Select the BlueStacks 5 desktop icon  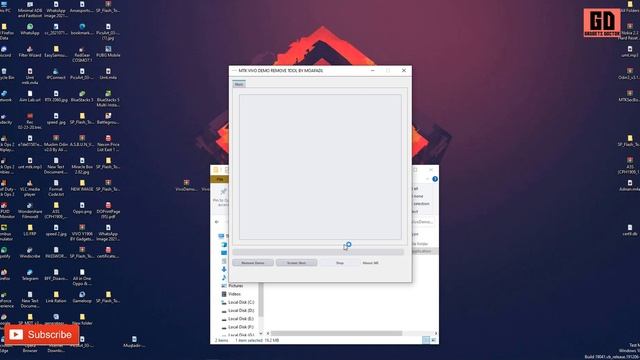82,96
